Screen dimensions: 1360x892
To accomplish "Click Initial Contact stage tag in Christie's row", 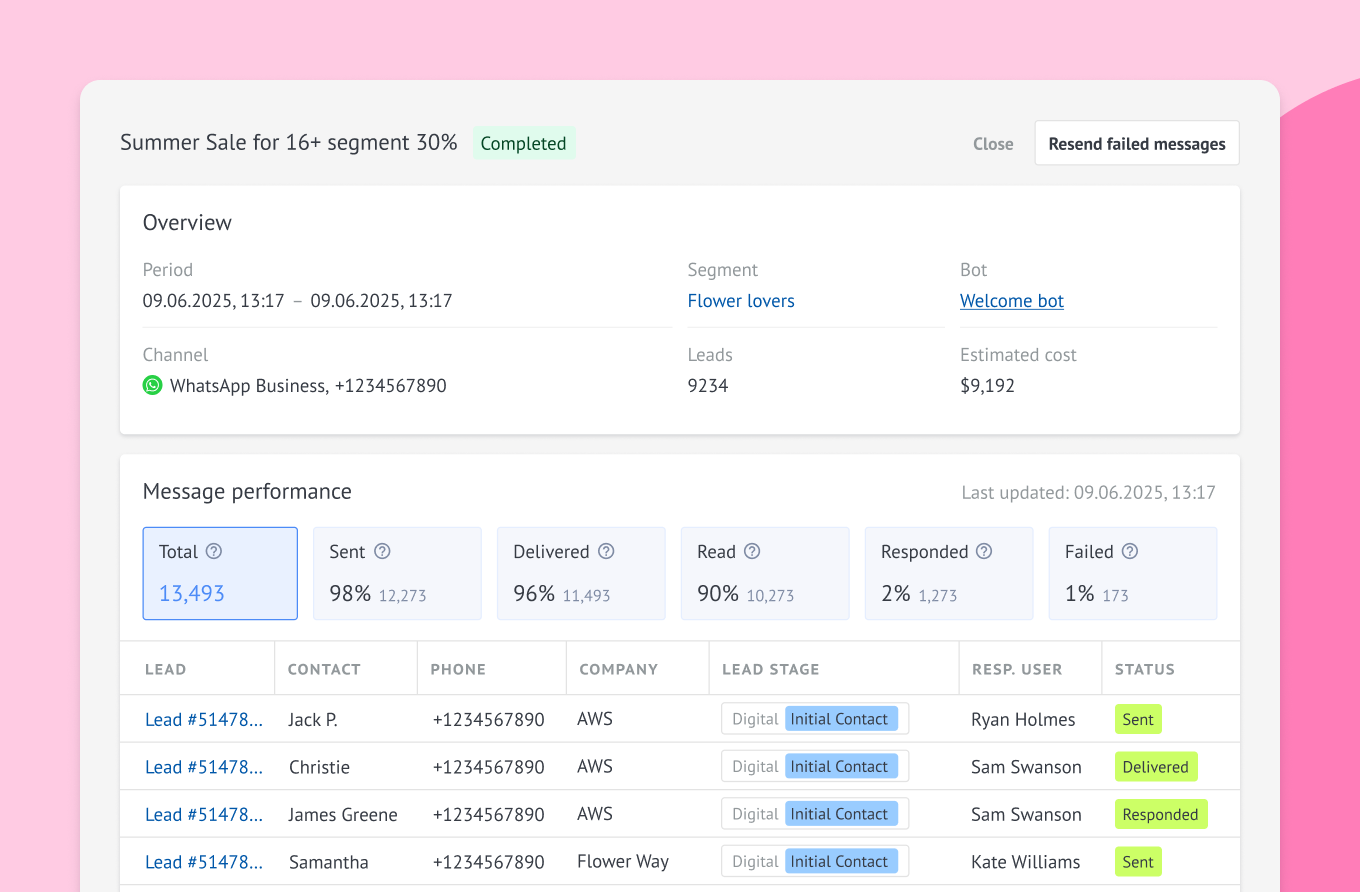I will click(x=840, y=767).
